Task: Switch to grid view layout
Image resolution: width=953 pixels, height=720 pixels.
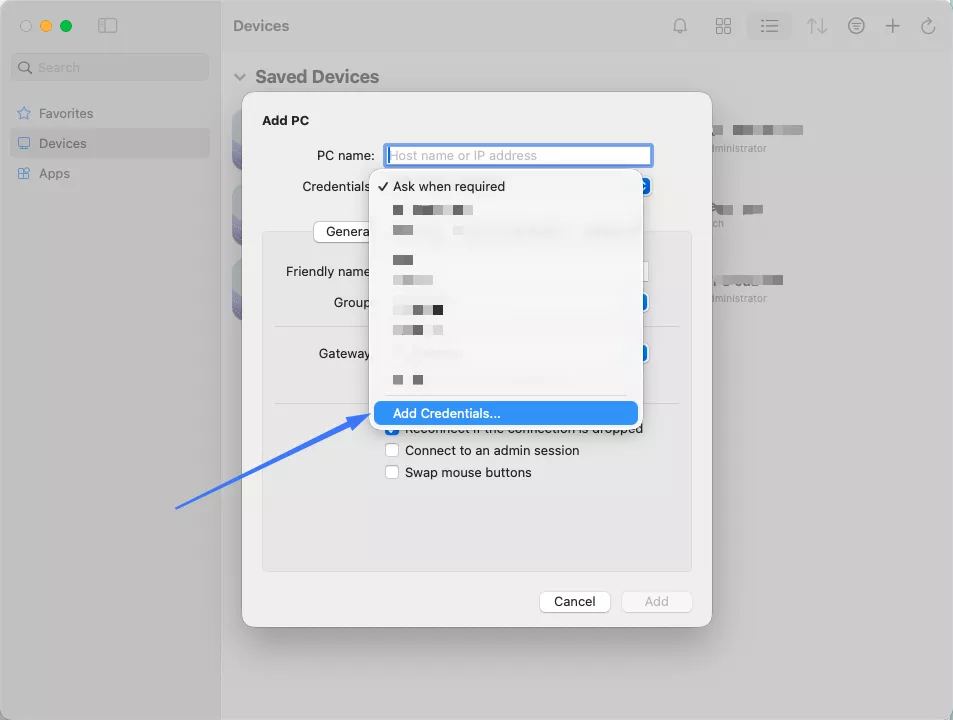Action: coord(724,26)
